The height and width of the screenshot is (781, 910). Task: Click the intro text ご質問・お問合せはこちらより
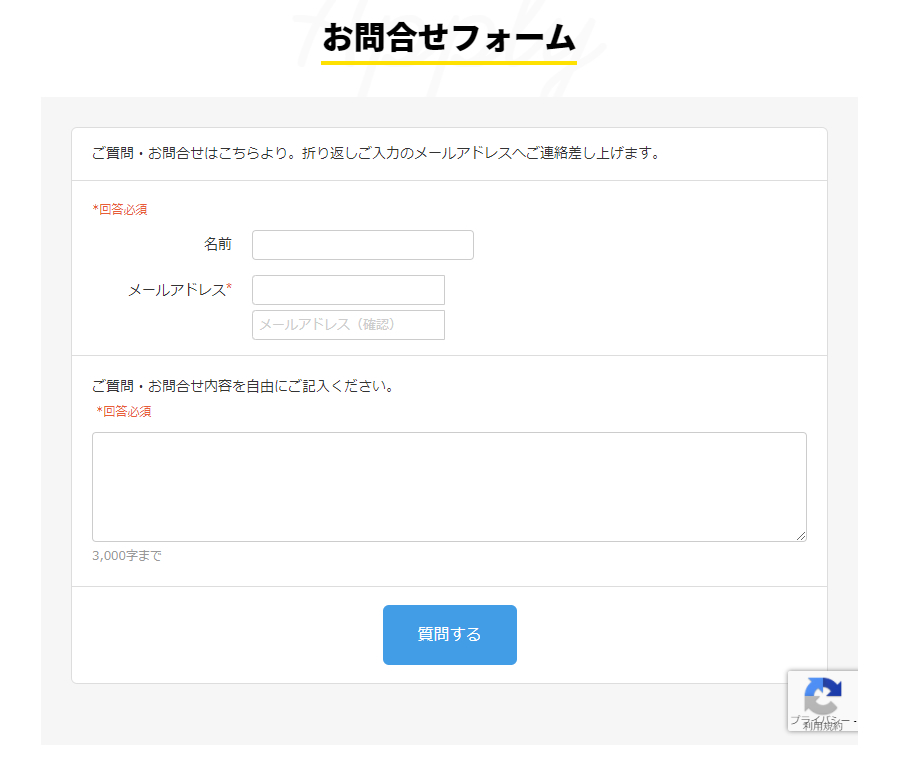coord(375,154)
